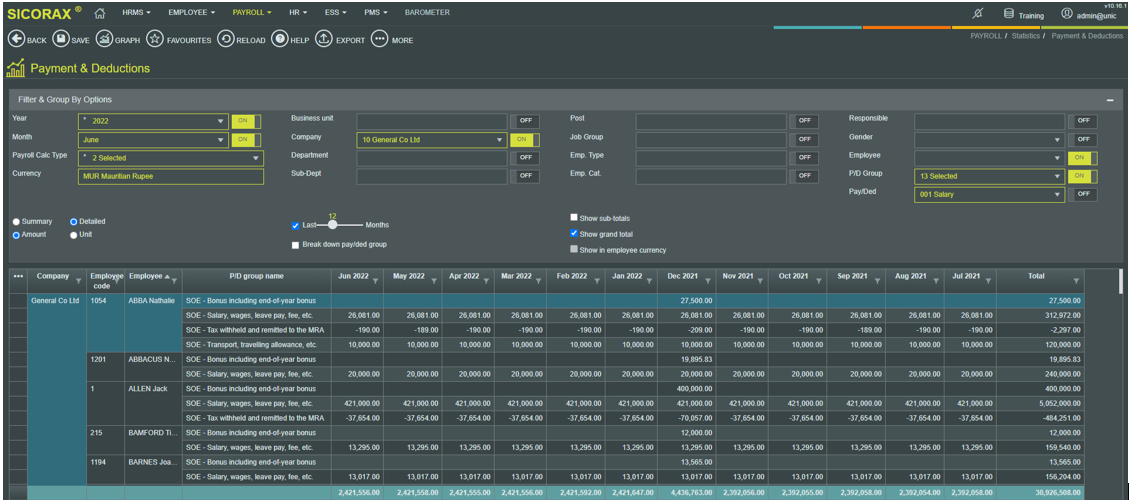The height and width of the screenshot is (500, 1132).
Task: Open the Graph icon in toolbar
Action: (x=104, y=40)
